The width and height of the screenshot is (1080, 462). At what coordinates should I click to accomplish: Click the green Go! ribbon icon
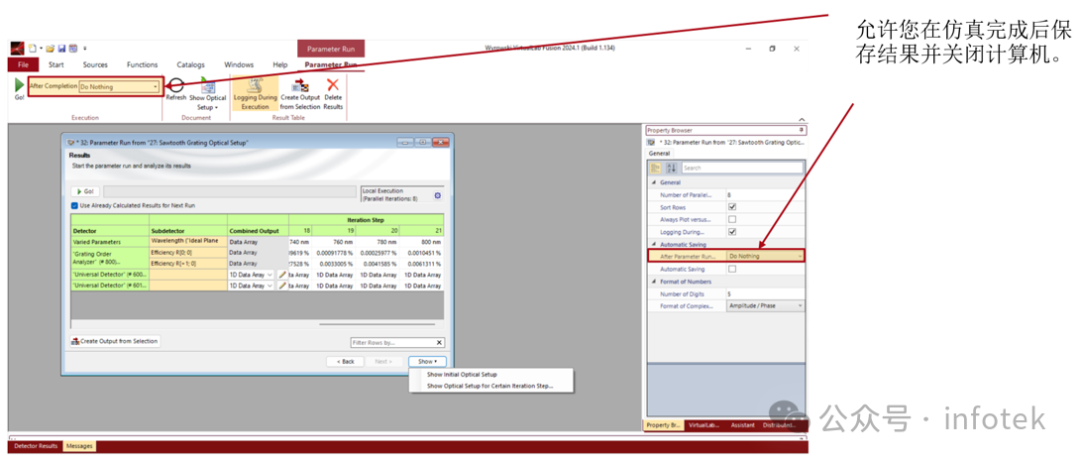(x=19, y=85)
